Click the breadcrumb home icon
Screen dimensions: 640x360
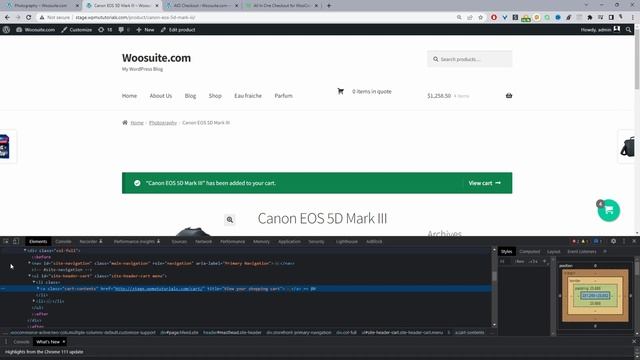click(125, 122)
